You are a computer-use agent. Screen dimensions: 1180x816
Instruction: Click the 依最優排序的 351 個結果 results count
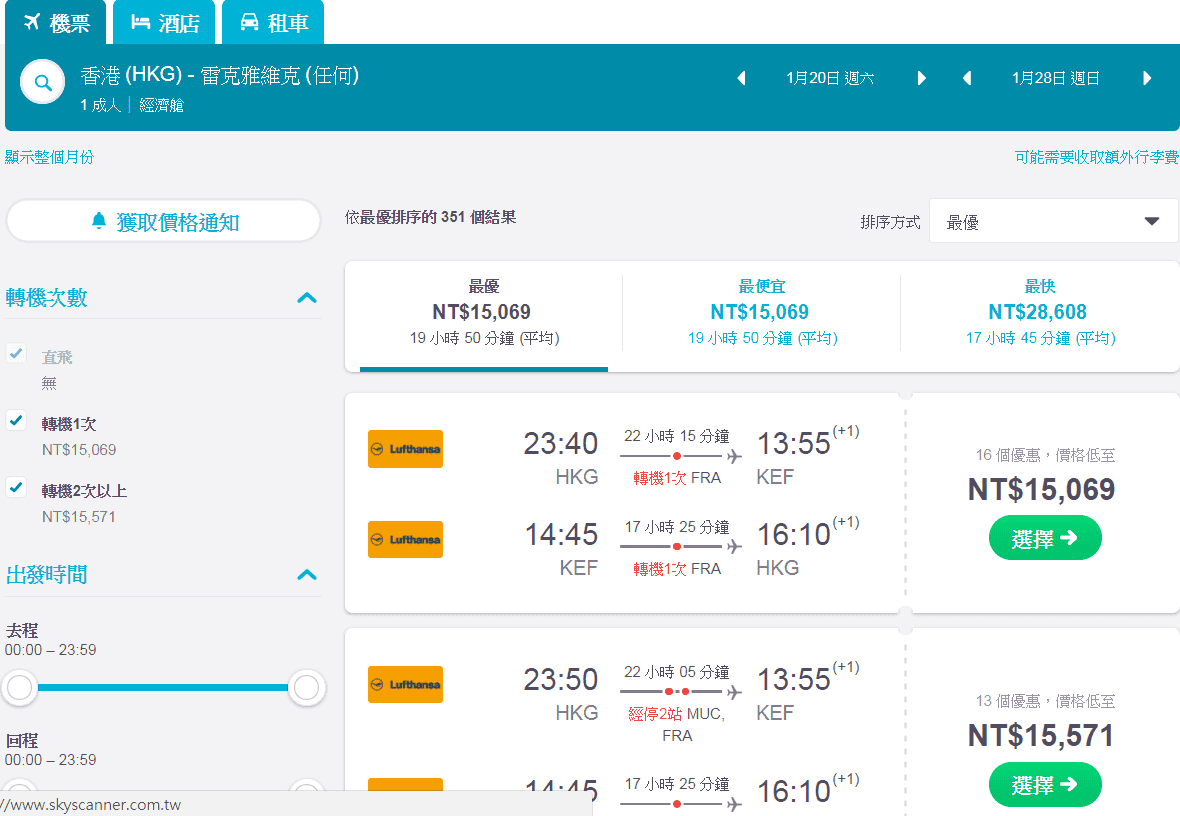[430, 218]
